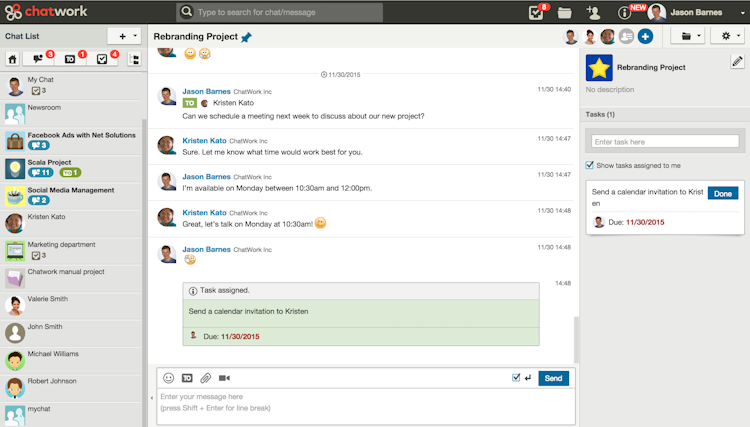
Task: Insert an emoticon in message
Action: tap(168, 378)
